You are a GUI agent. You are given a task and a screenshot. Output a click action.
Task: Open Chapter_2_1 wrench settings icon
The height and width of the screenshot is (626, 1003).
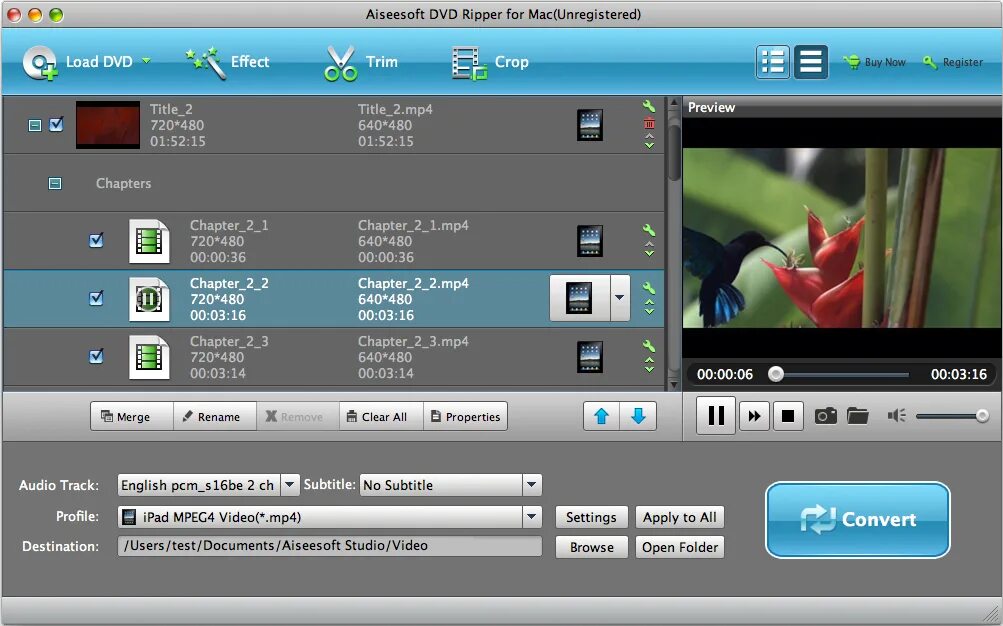point(649,230)
